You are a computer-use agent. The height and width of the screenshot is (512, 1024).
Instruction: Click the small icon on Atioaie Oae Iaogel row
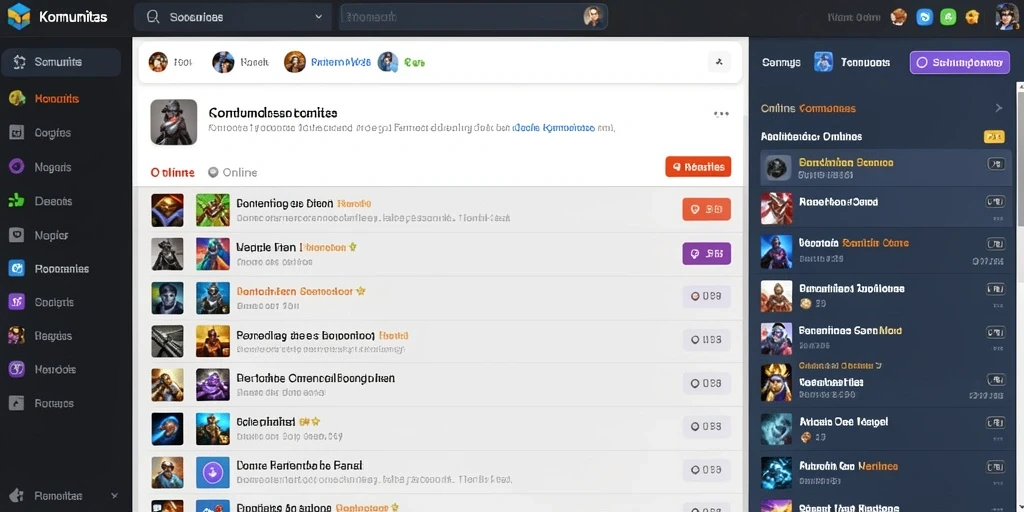995,423
